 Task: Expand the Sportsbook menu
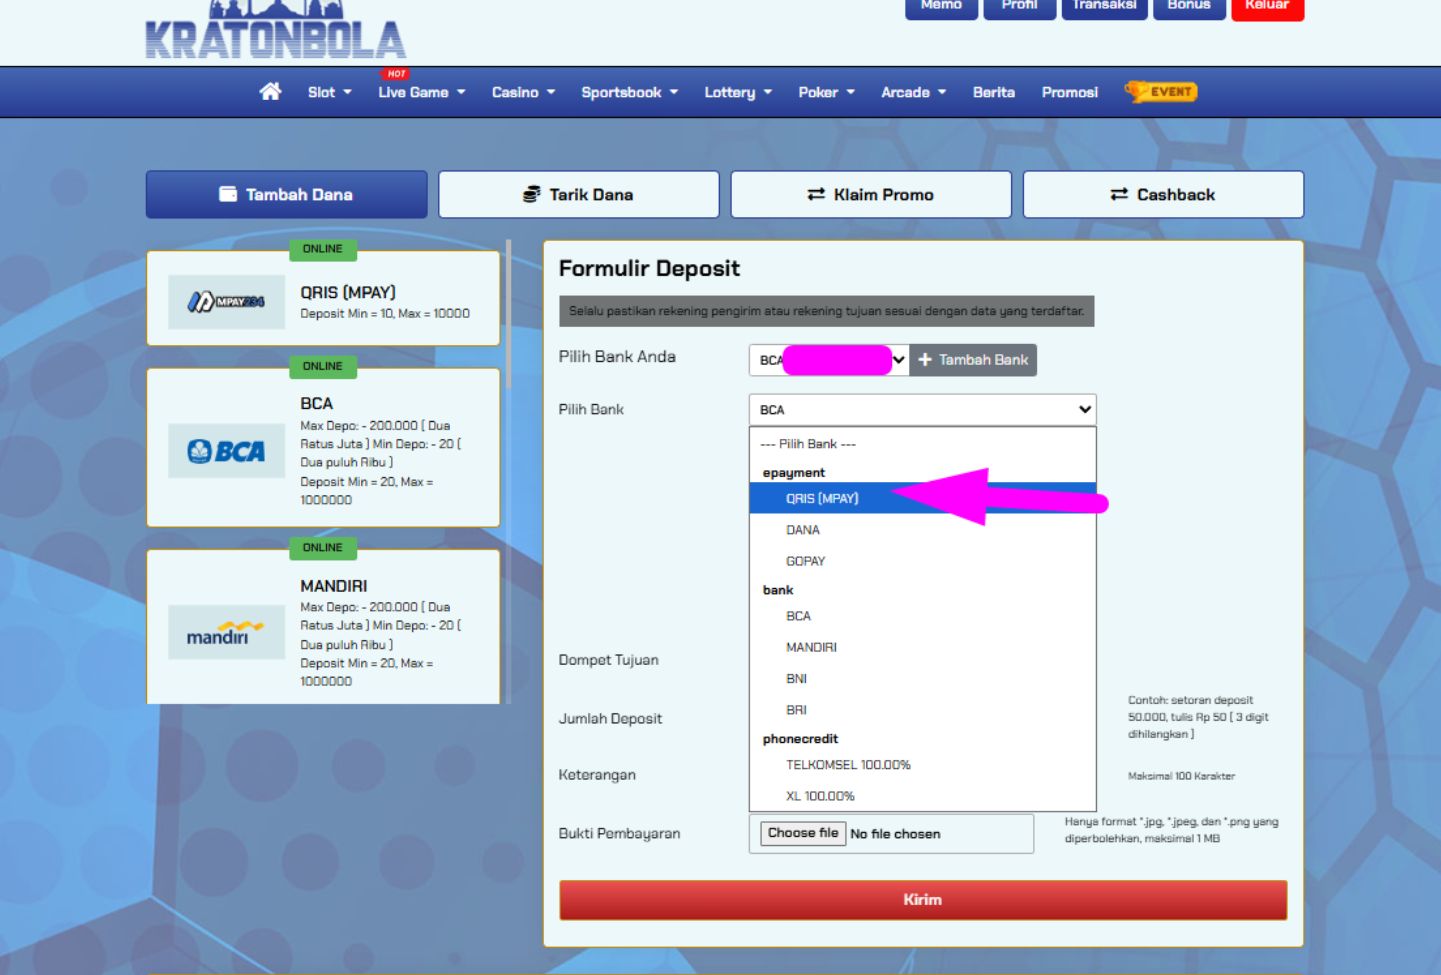(630, 92)
